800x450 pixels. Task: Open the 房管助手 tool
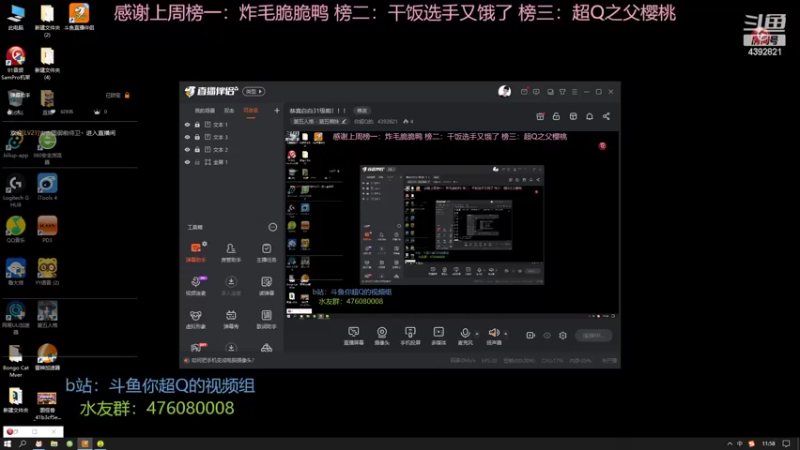tap(231, 252)
